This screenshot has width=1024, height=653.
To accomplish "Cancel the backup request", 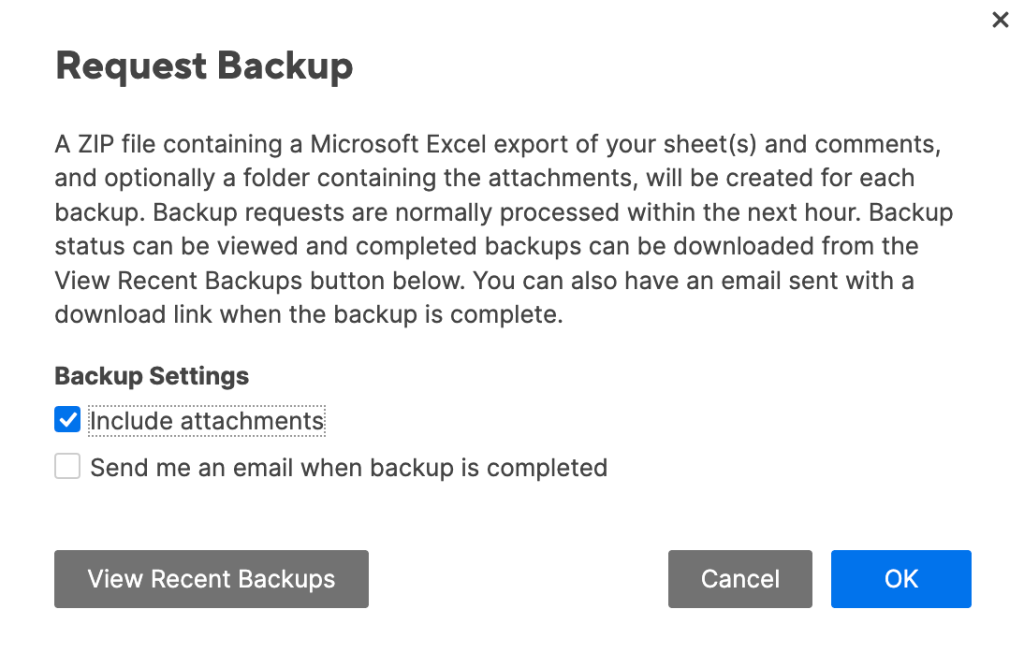I will (740, 579).
